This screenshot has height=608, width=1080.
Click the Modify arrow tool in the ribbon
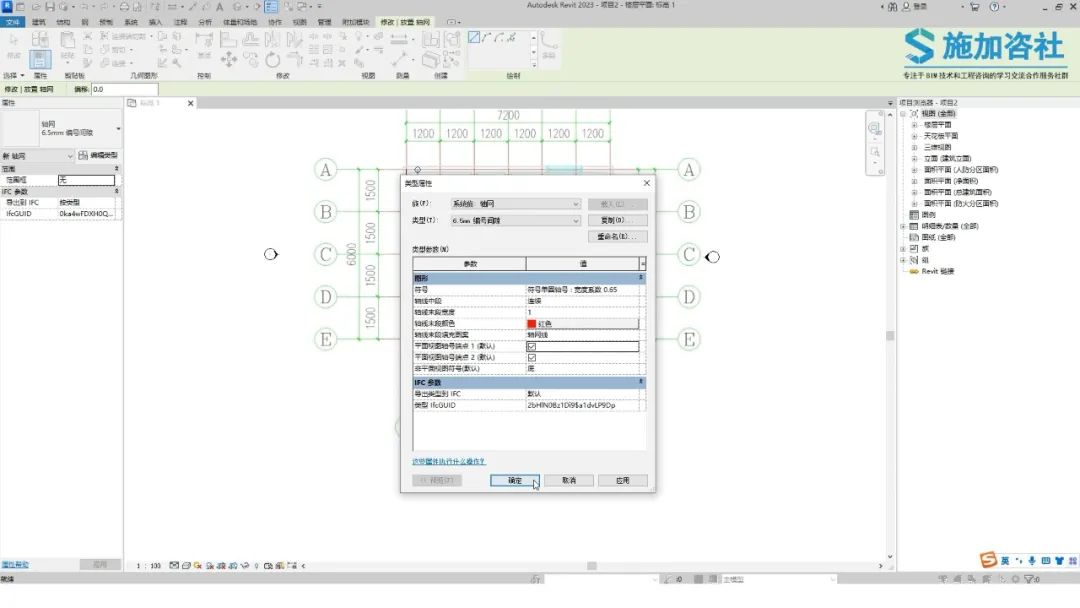(13, 47)
